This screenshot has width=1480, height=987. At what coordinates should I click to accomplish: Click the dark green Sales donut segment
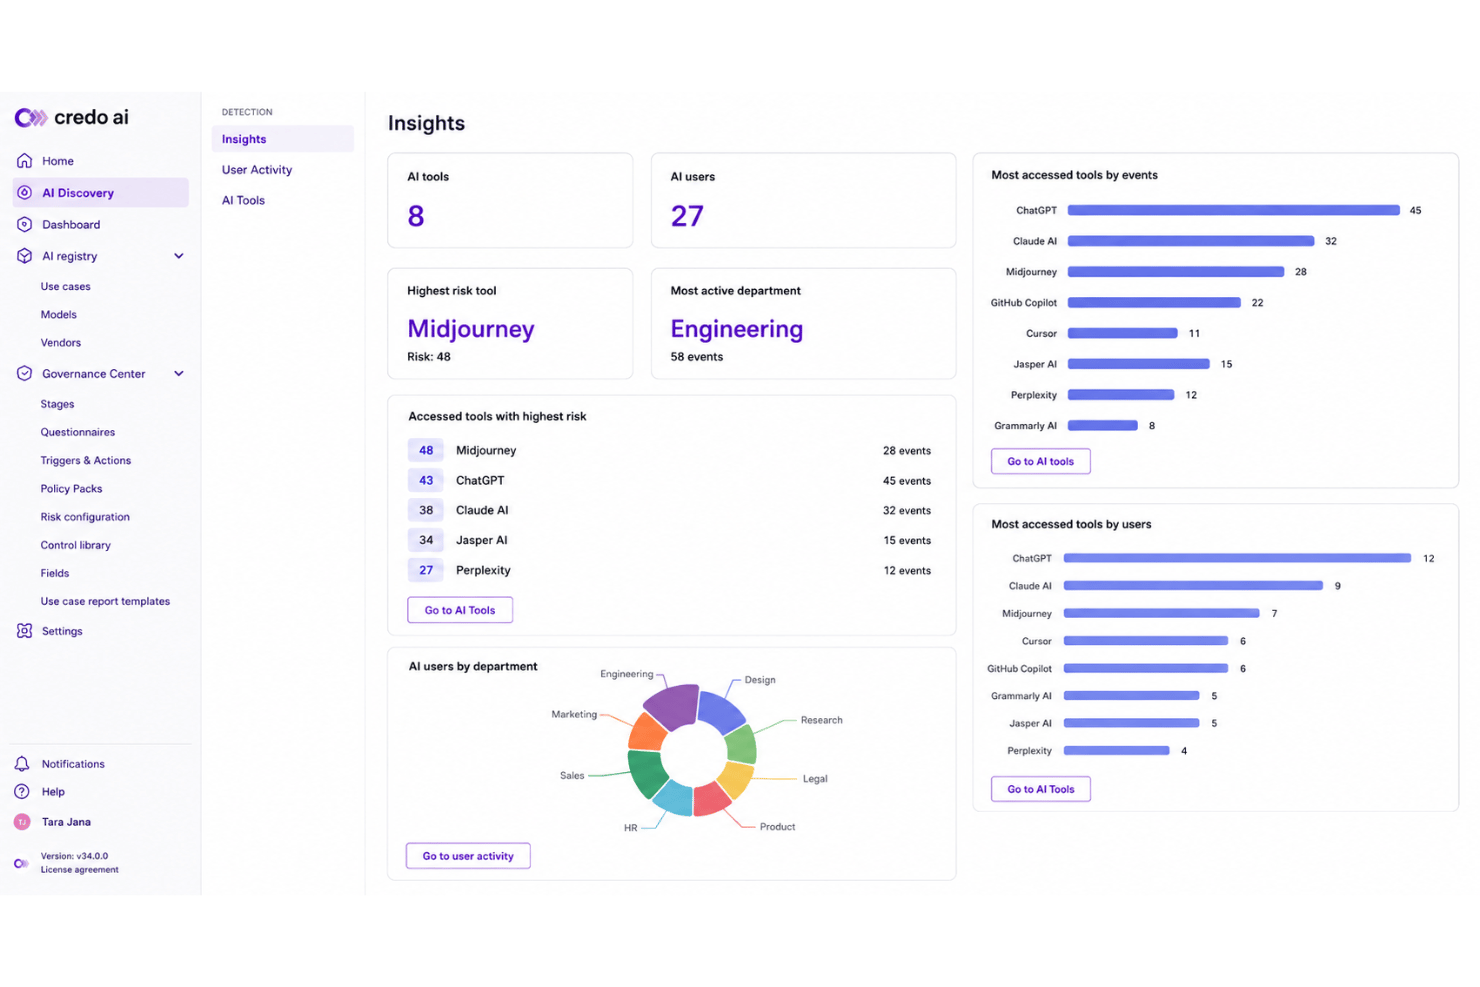coord(647,772)
